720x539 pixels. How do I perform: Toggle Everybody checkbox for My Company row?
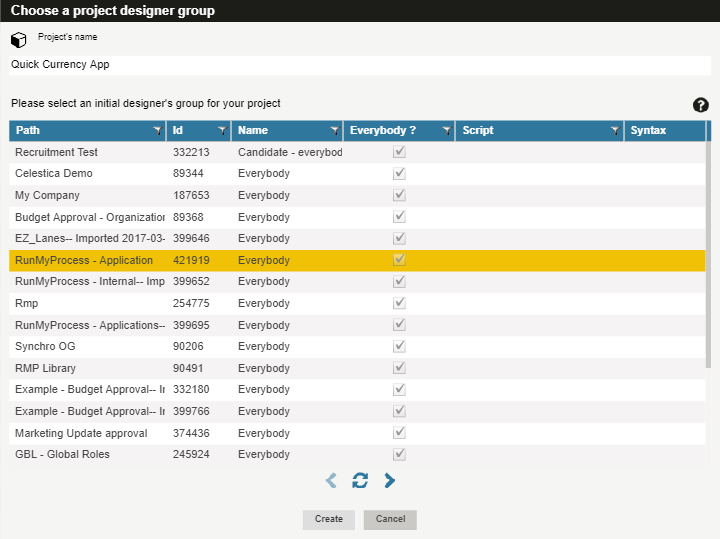pos(399,195)
